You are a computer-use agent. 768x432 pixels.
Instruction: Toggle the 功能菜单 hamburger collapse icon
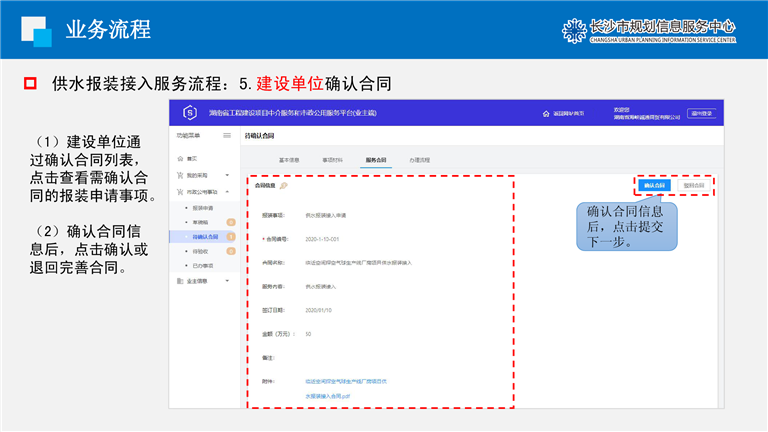227,135
